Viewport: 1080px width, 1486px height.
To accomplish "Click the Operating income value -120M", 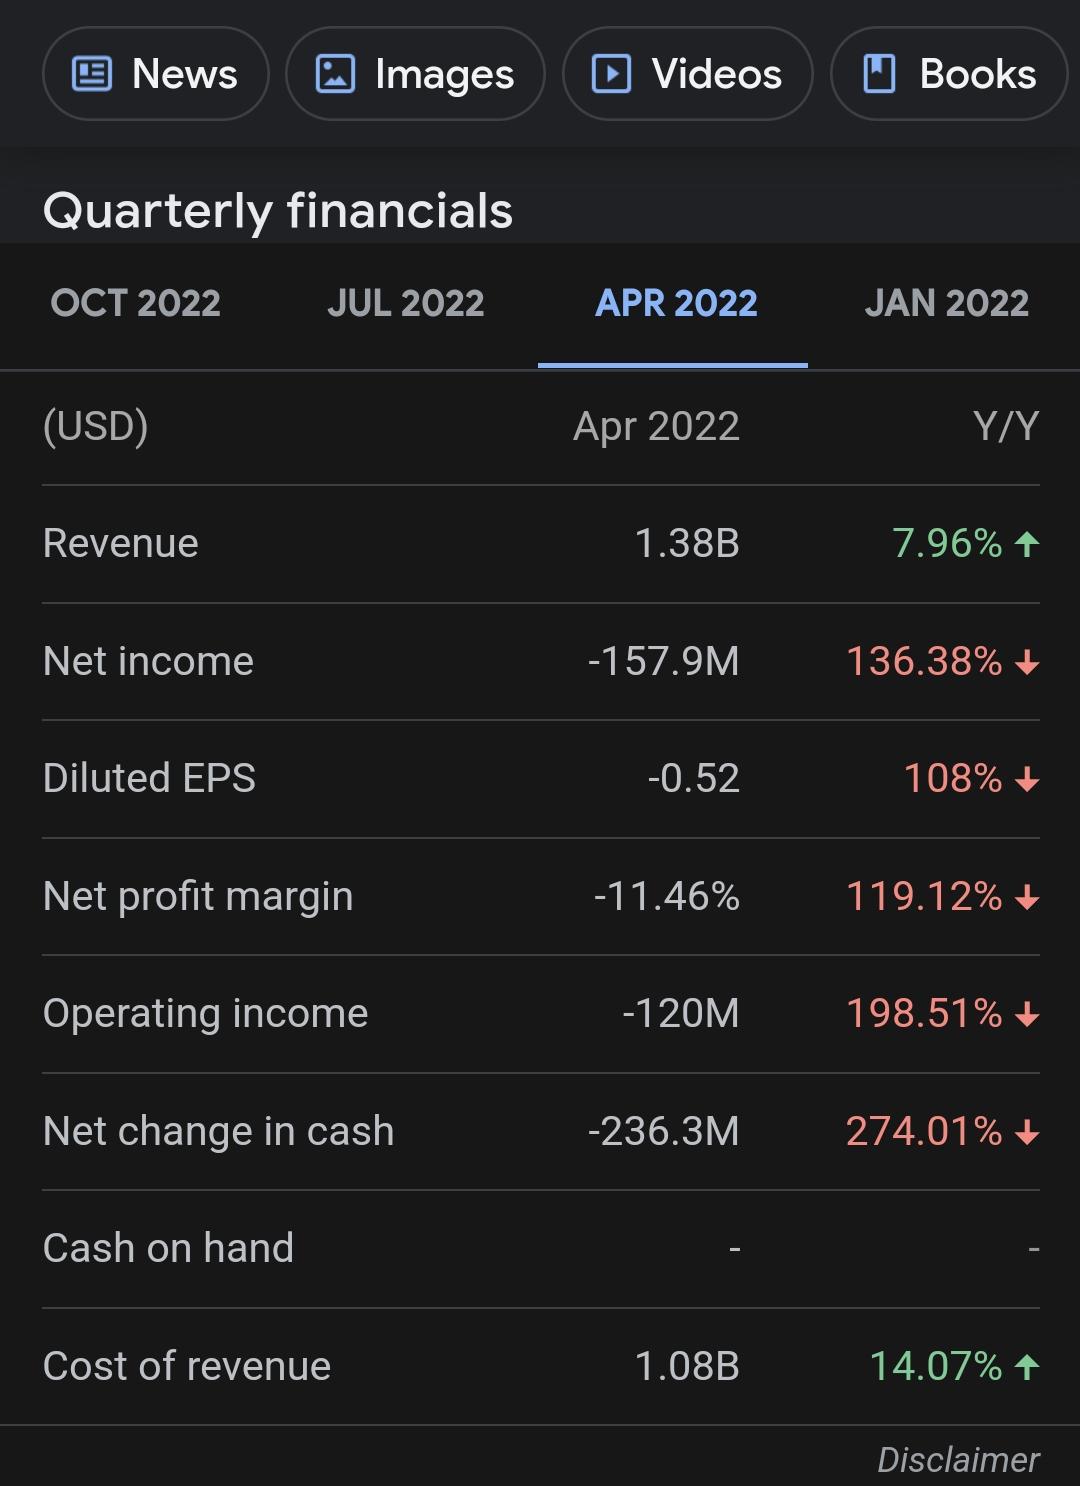I will click(680, 1014).
